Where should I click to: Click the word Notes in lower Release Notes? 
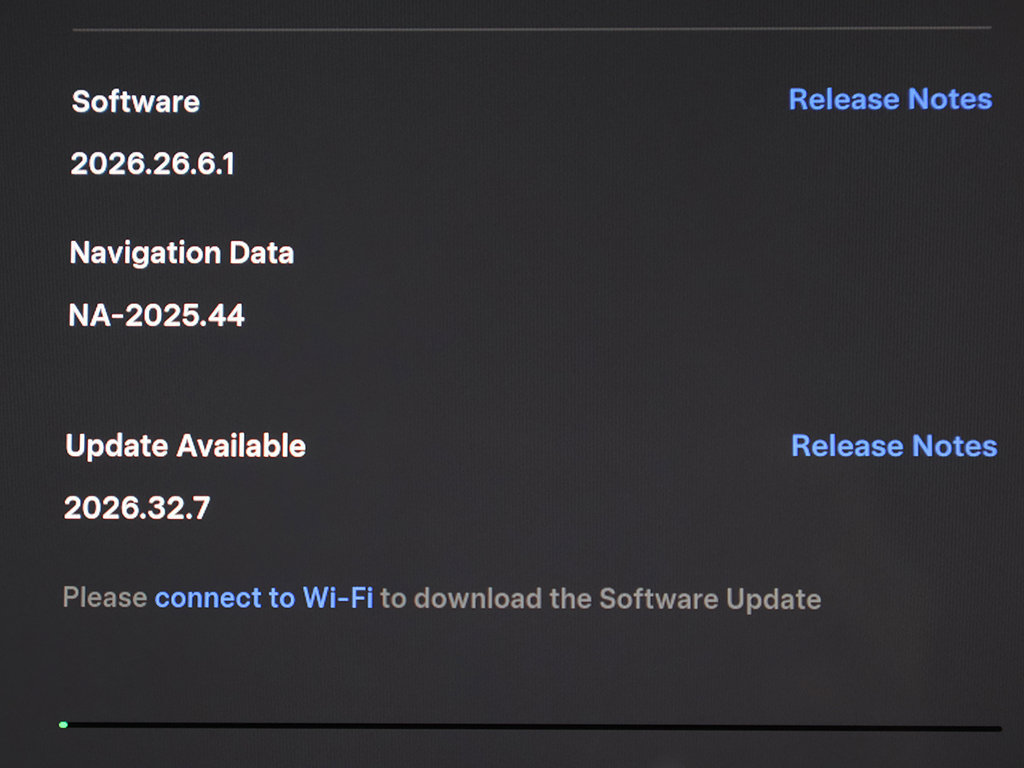coord(954,446)
